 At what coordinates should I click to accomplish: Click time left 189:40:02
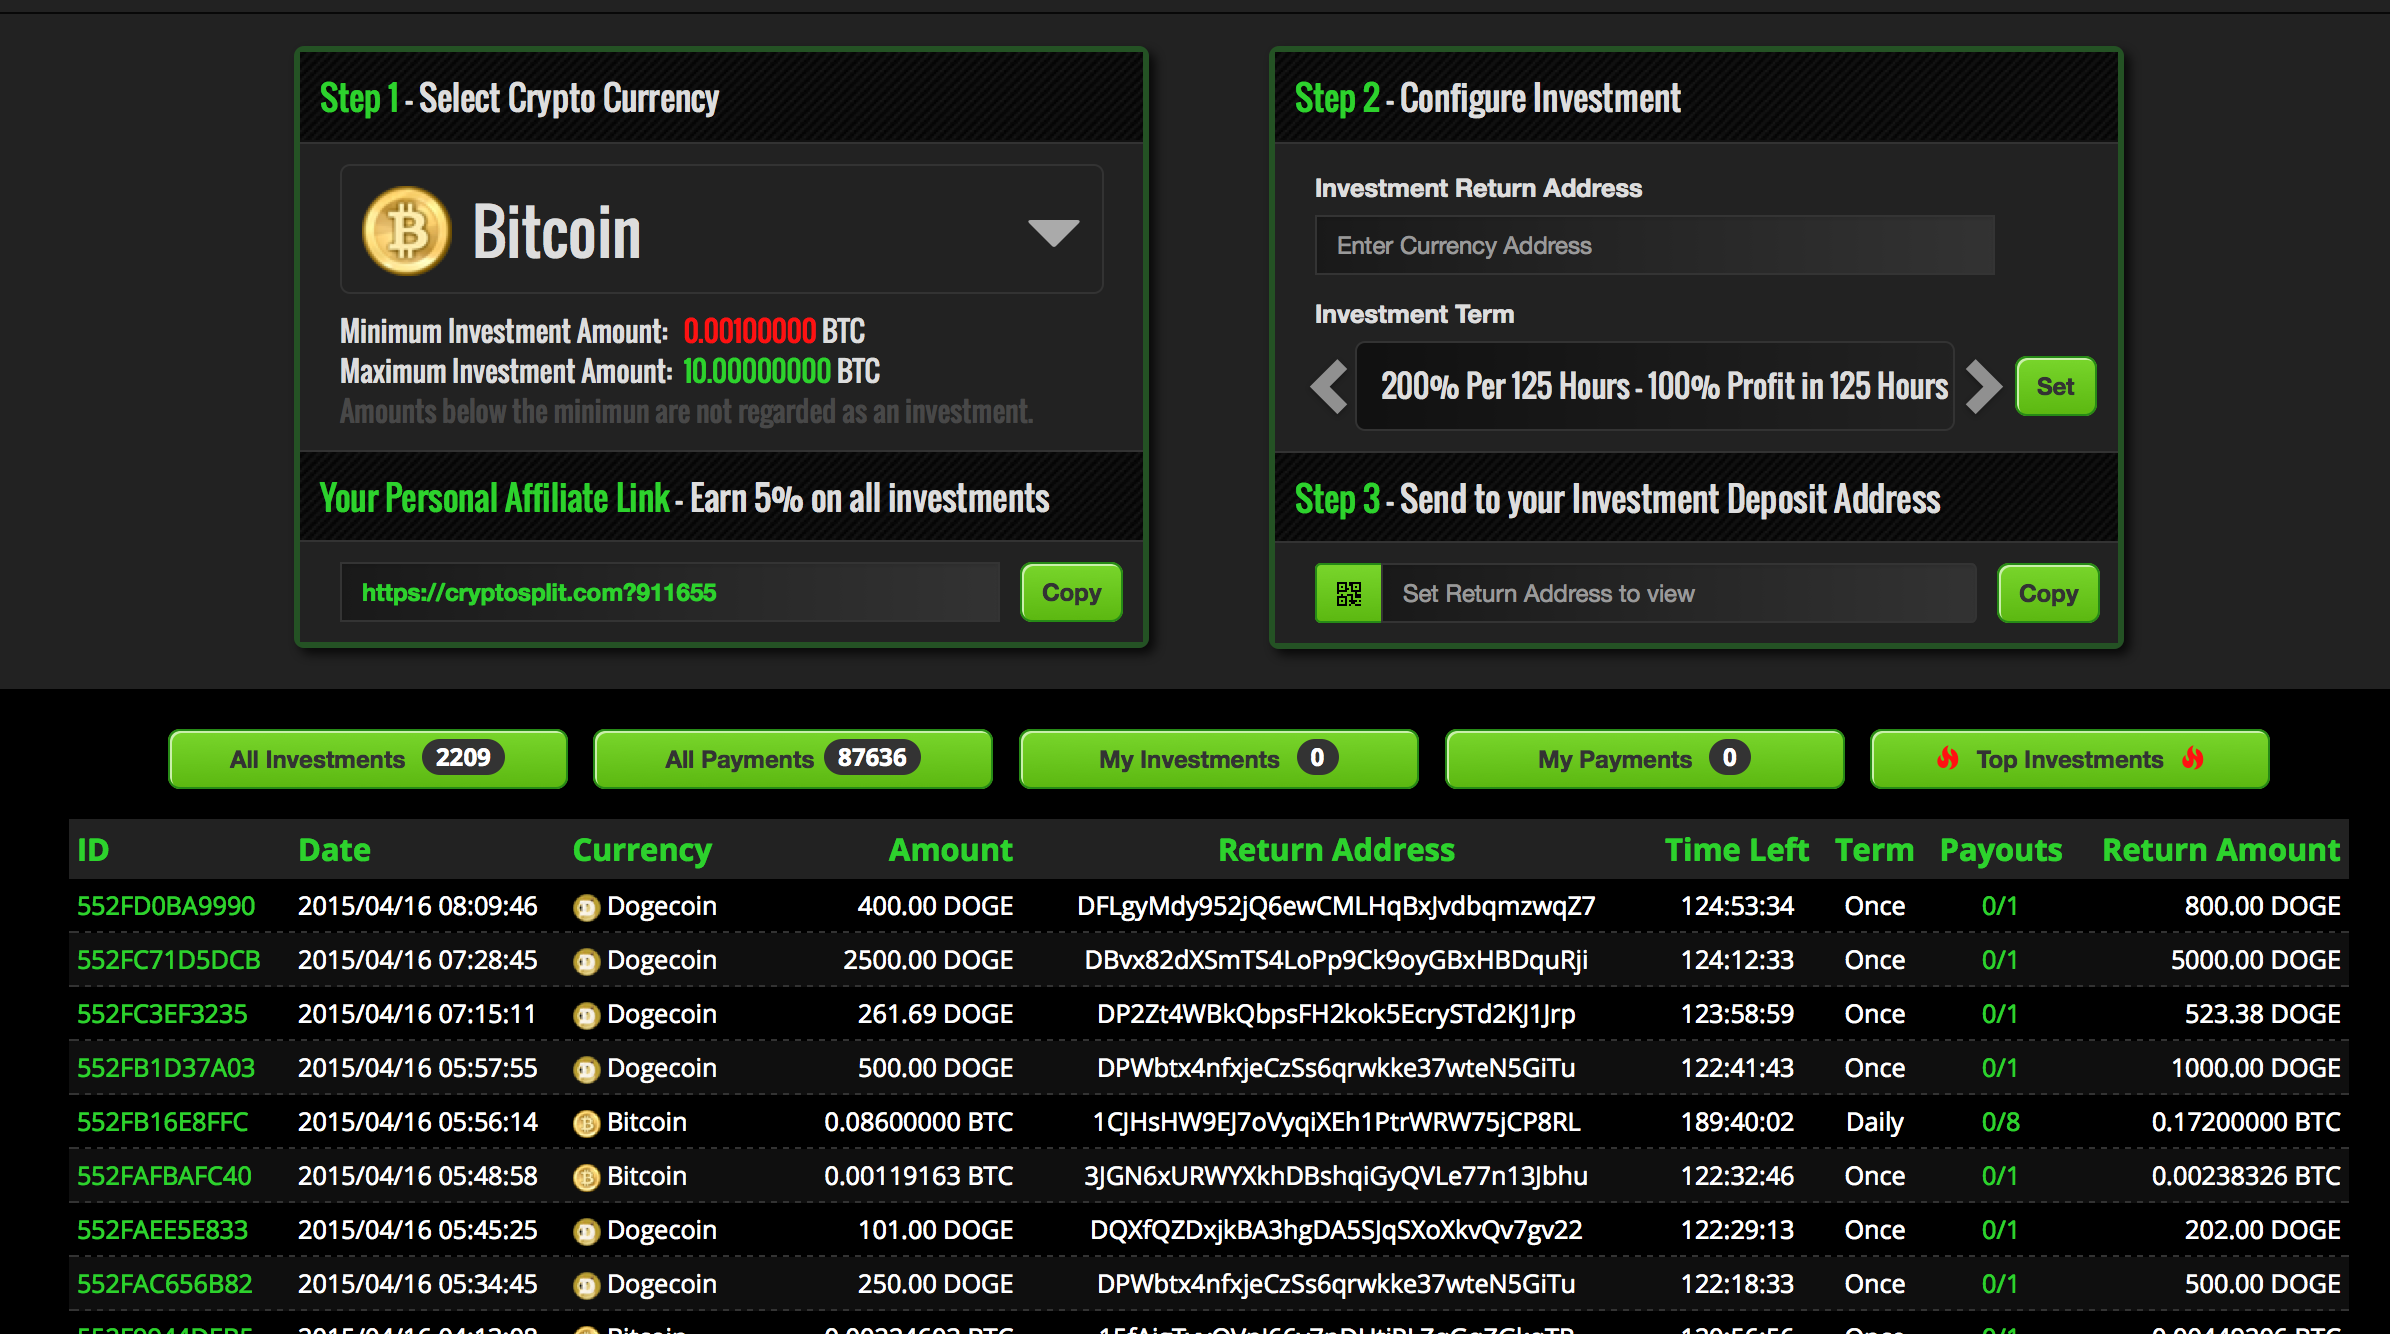click(1737, 1122)
